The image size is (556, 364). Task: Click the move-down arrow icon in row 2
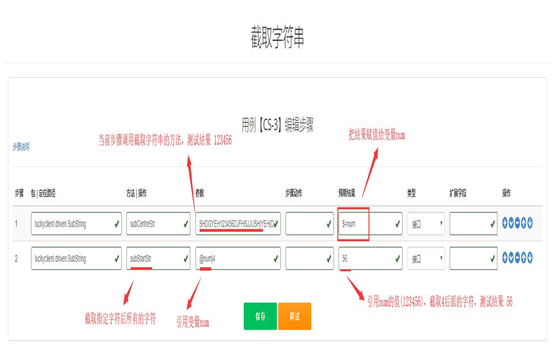[530, 257]
